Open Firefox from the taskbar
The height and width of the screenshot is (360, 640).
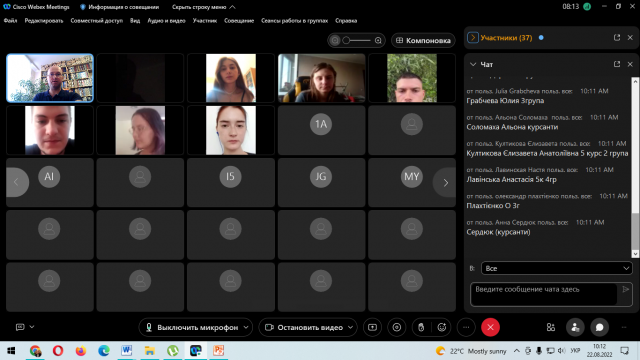click(x=81, y=351)
